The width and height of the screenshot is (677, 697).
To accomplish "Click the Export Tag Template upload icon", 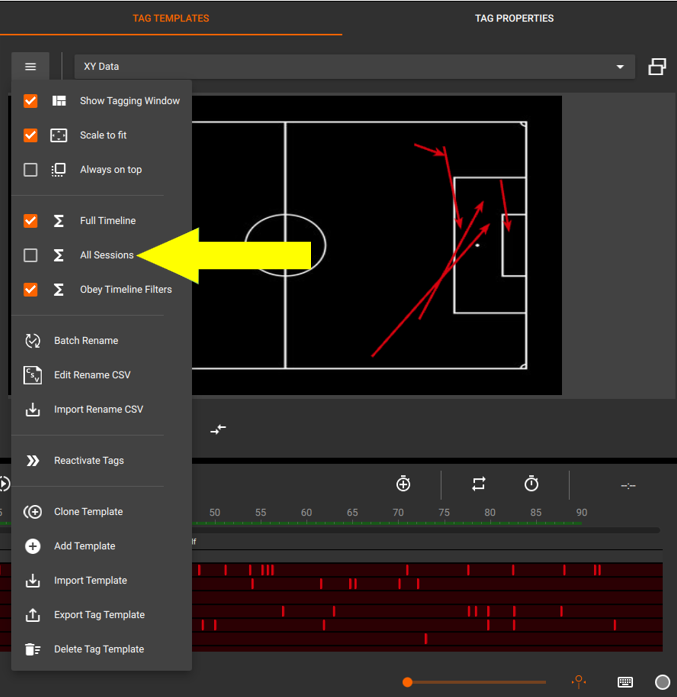I will pyautogui.click(x=32, y=615).
